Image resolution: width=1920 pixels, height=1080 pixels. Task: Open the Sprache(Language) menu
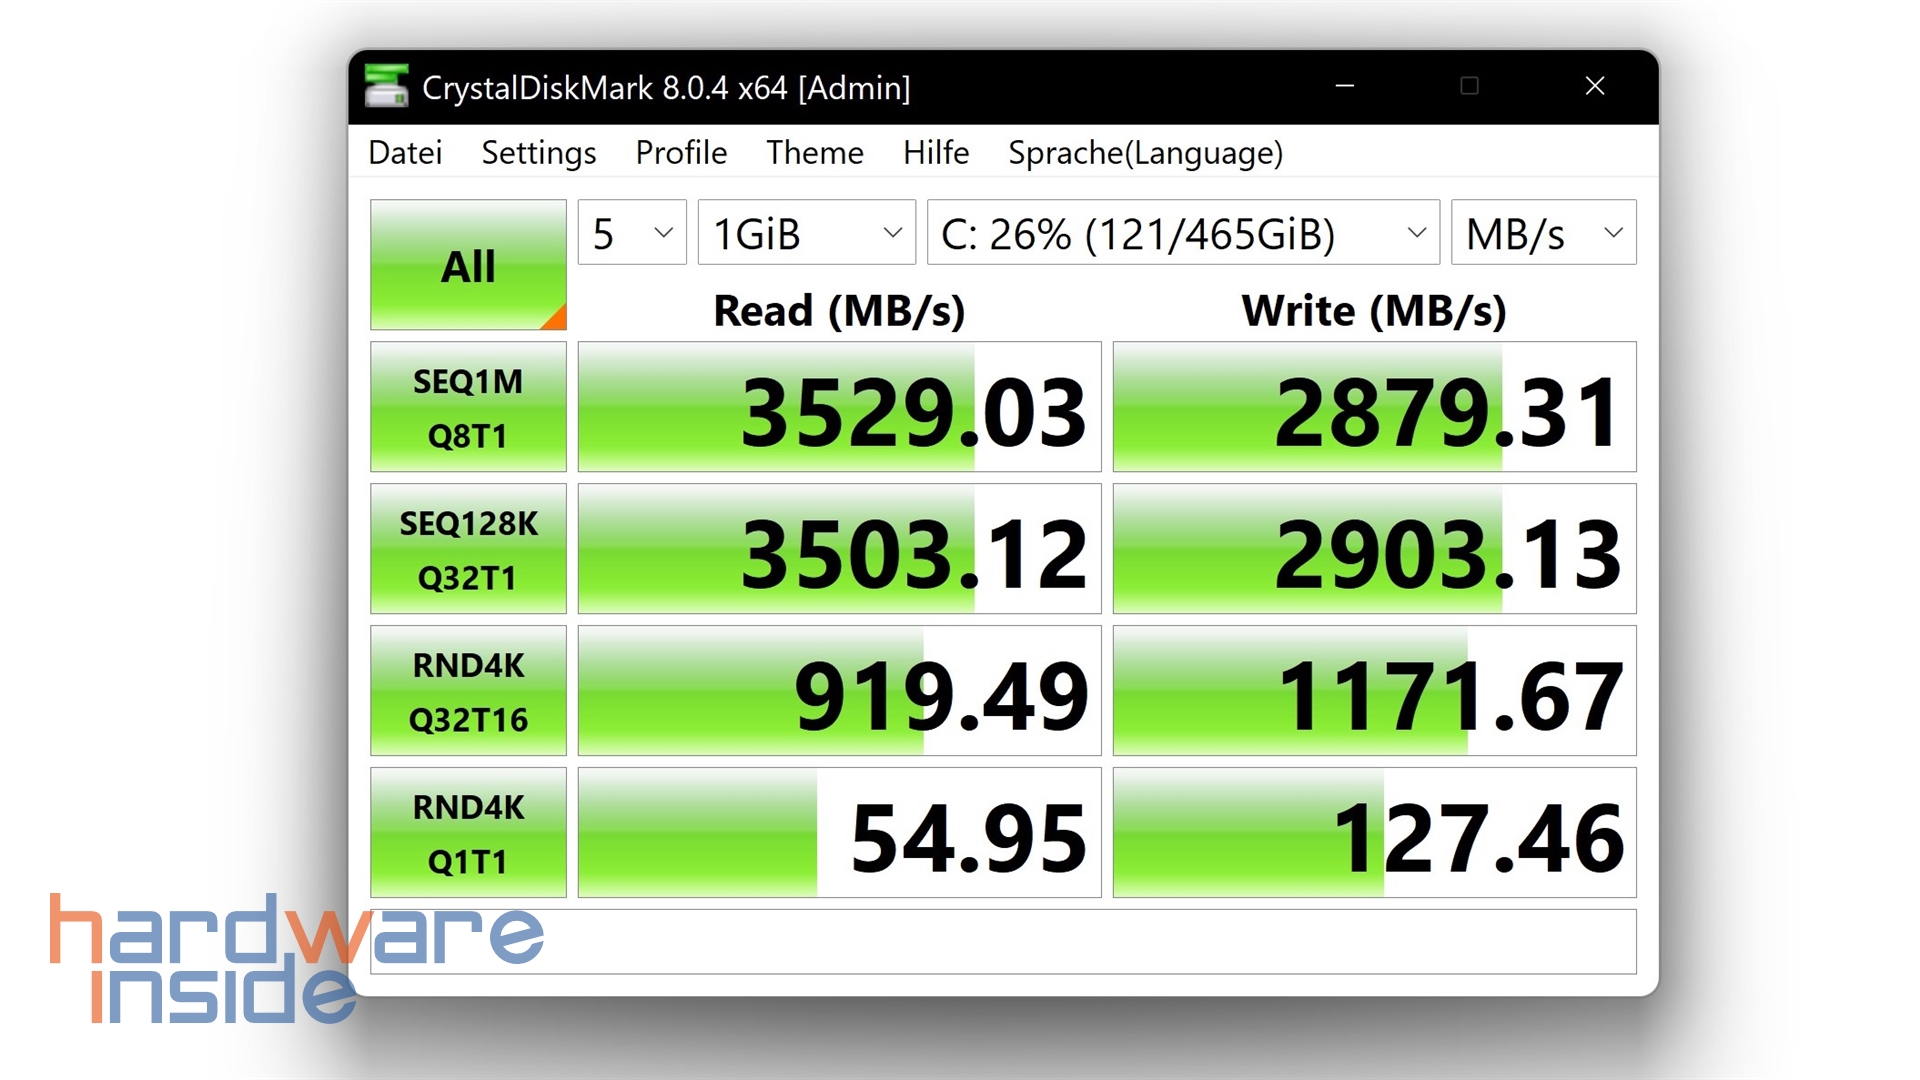(x=1144, y=152)
